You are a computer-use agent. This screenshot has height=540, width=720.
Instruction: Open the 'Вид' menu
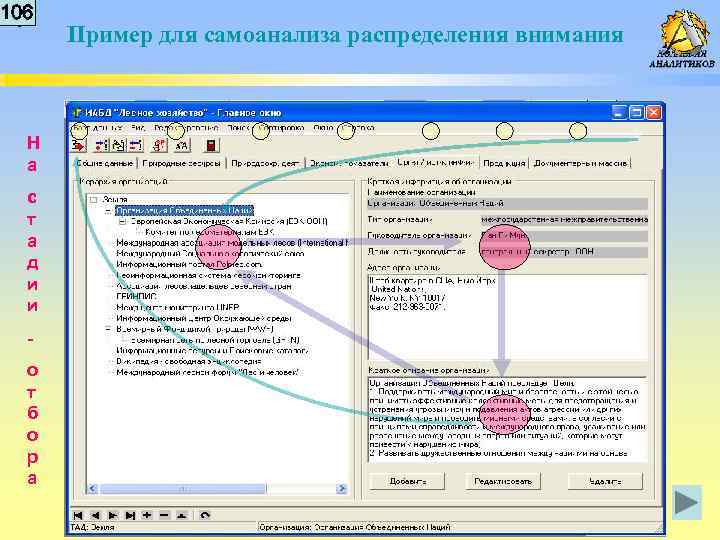[x=138, y=128]
